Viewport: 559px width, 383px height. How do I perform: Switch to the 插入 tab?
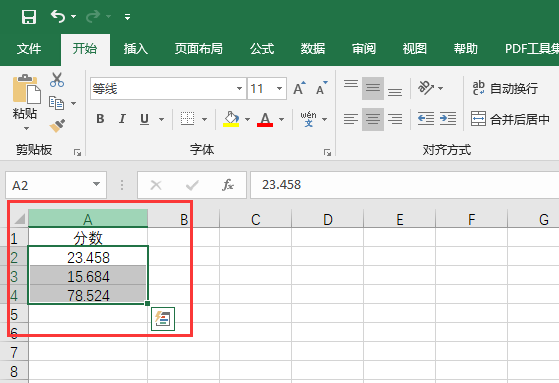click(135, 48)
